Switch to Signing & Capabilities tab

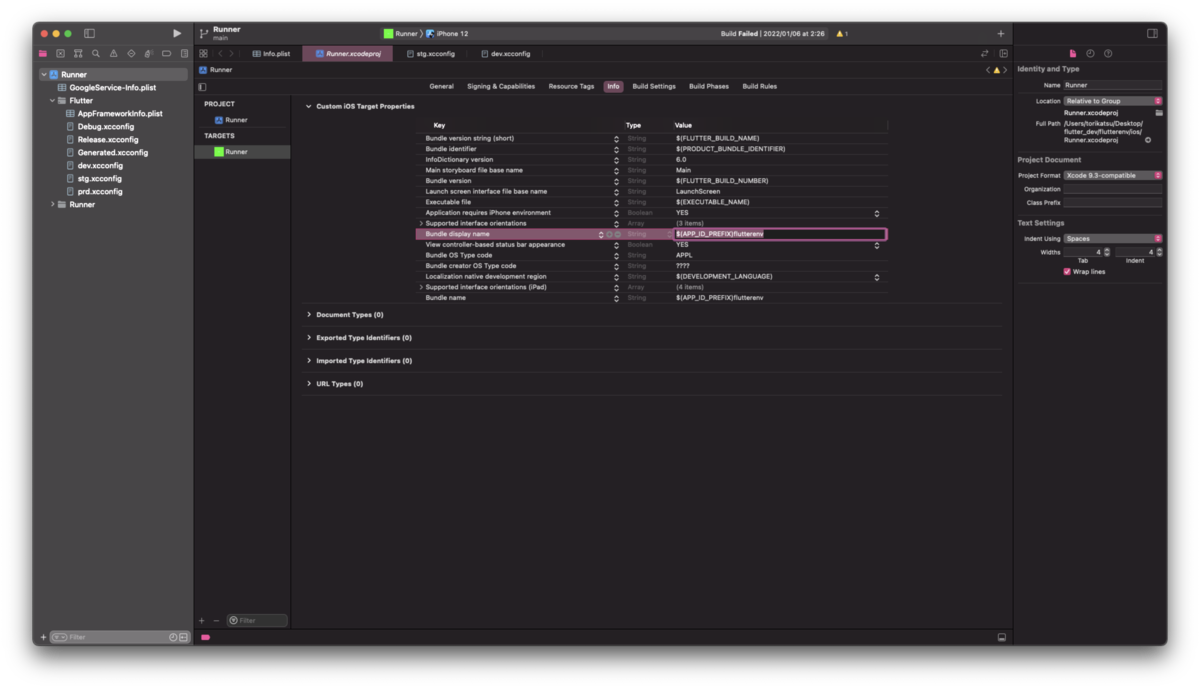click(x=501, y=87)
